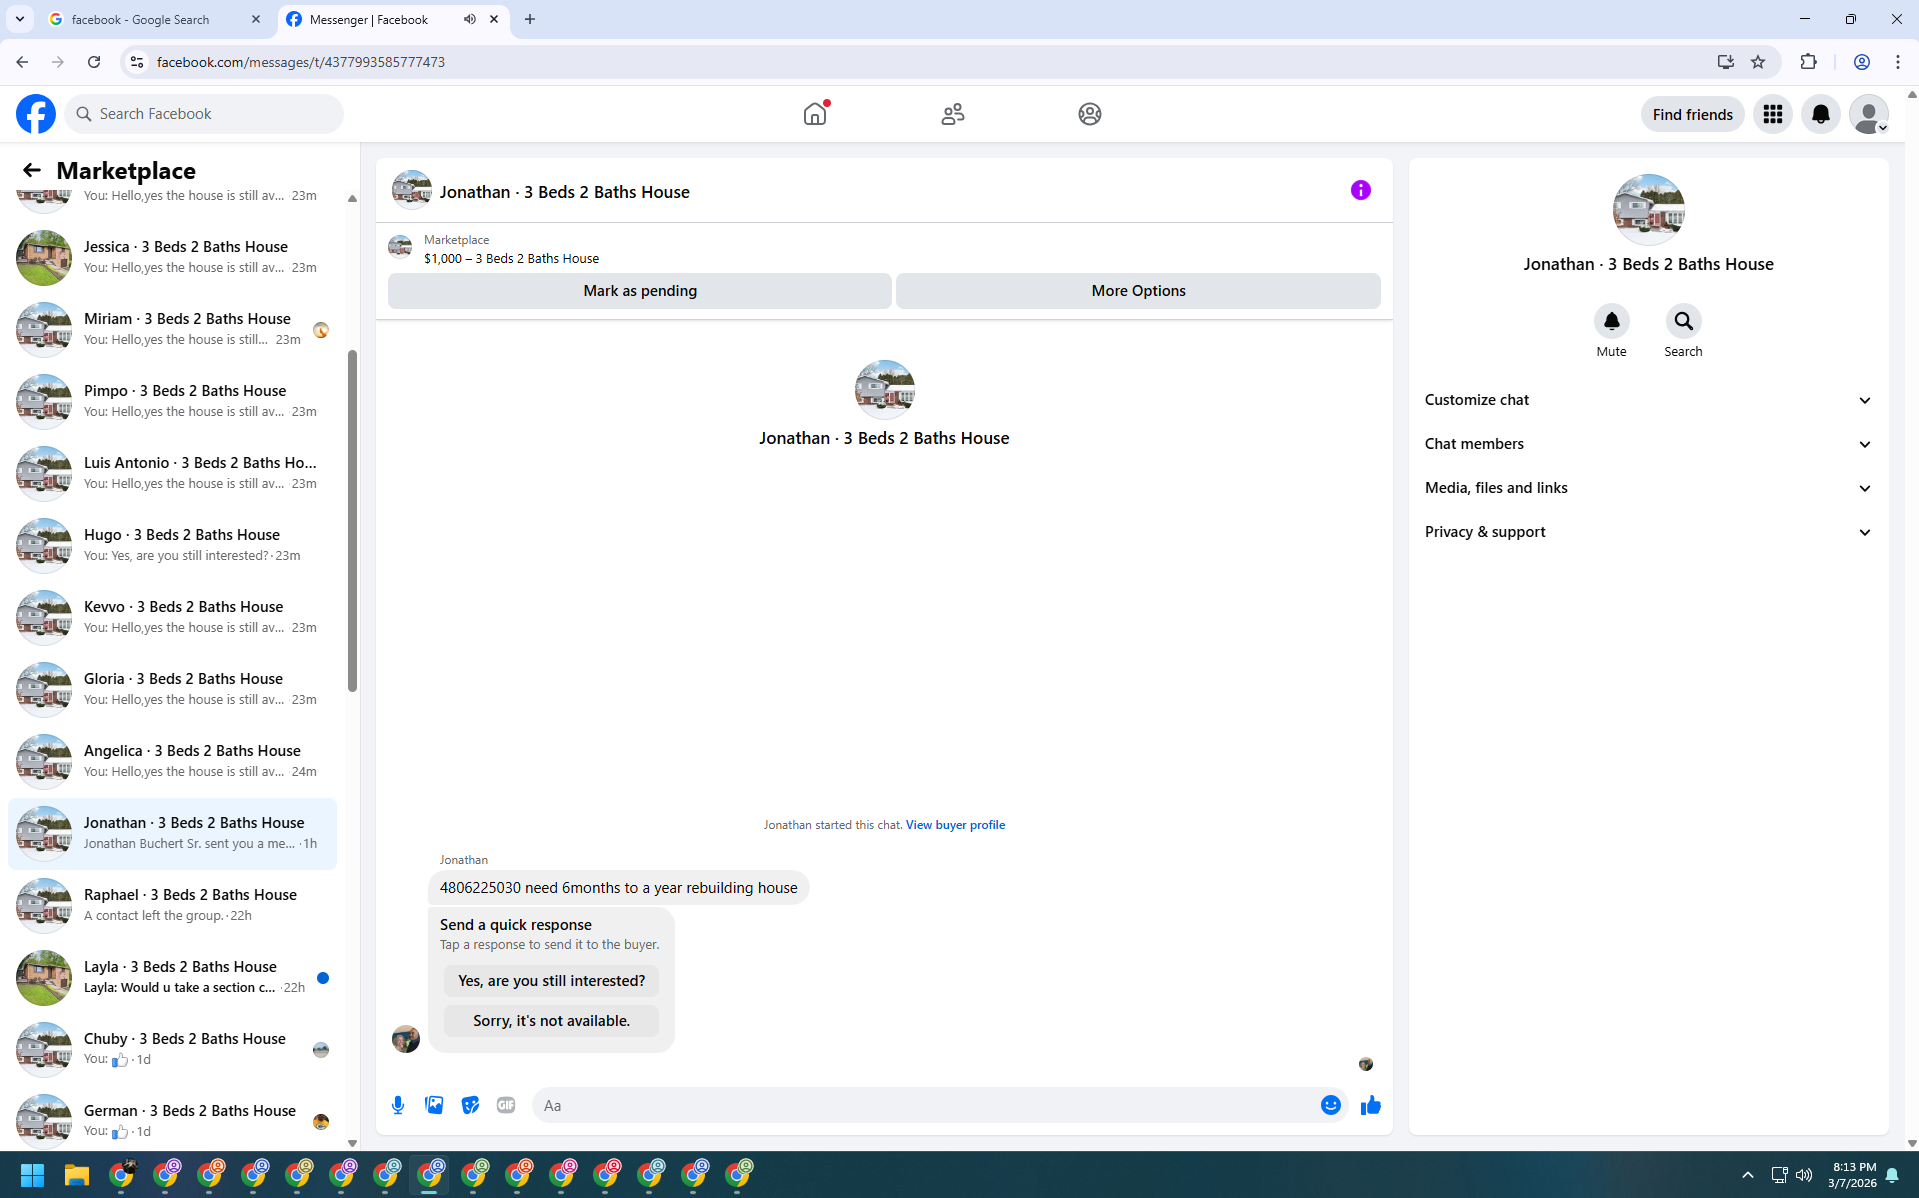
Task: Show hidden system tray icons
Action: tap(1748, 1175)
